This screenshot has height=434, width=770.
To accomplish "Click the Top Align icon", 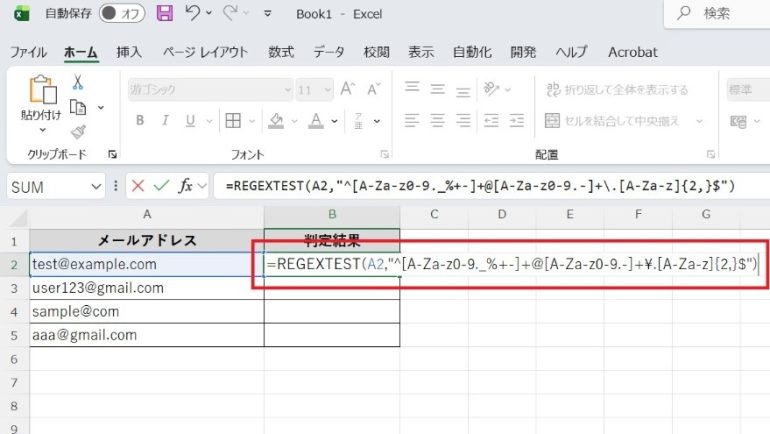I will pos(412,88).
